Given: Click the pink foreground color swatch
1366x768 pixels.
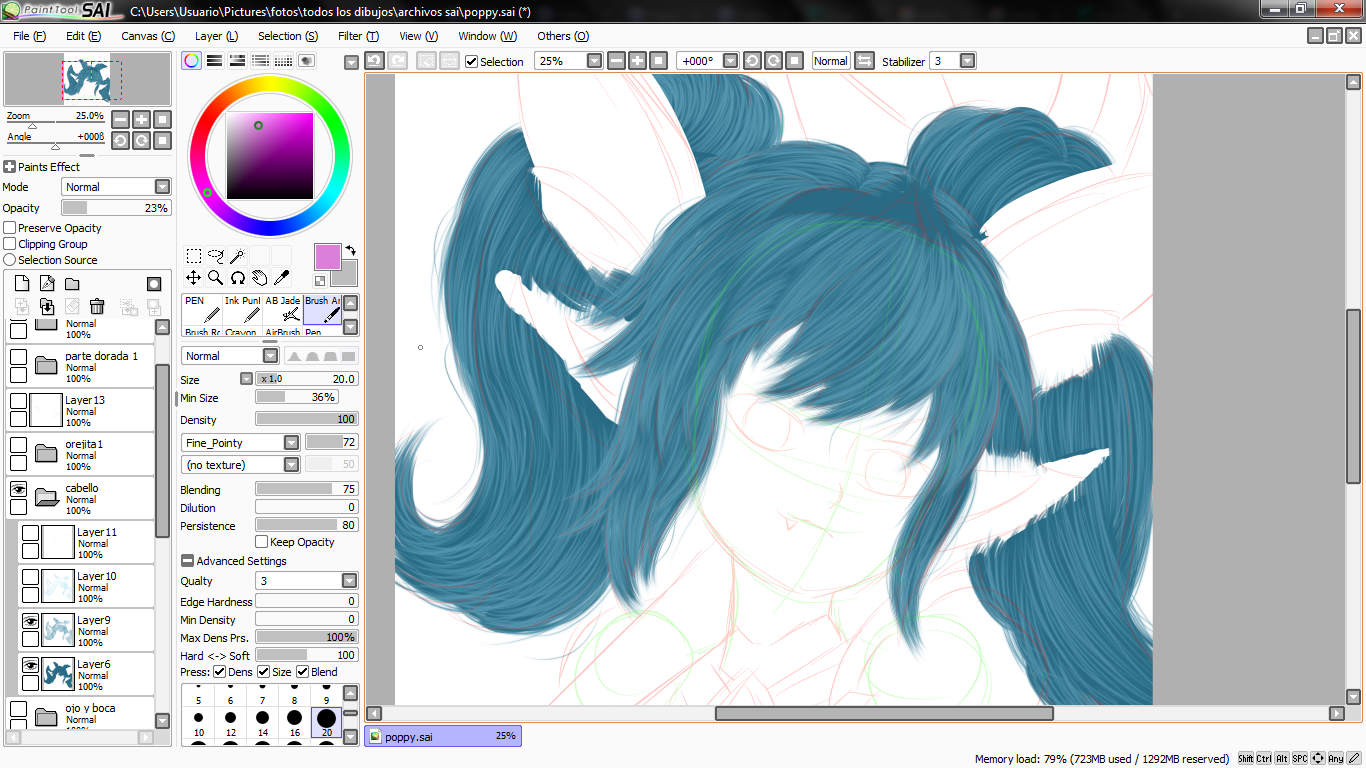Looking at the screenshot, I should click(x=327, y=256).
